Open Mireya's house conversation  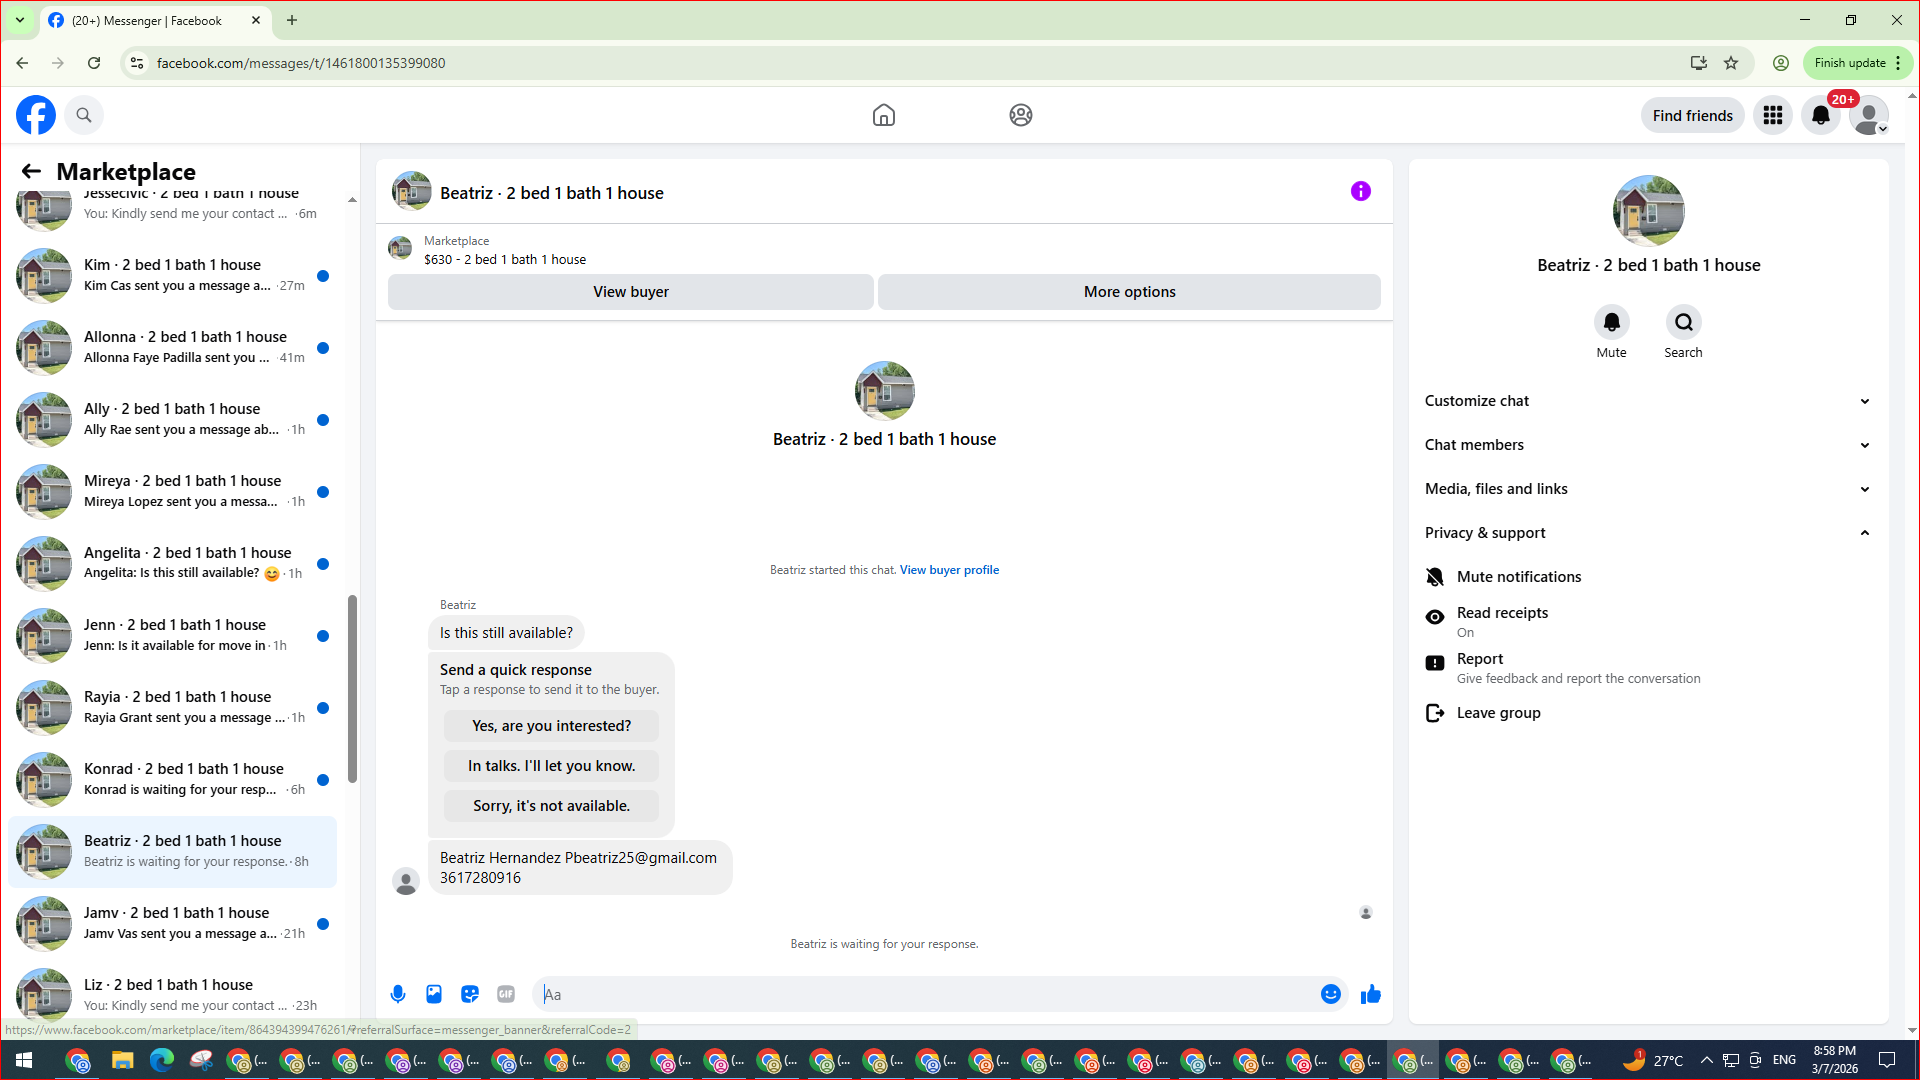(x=172, y=491)
